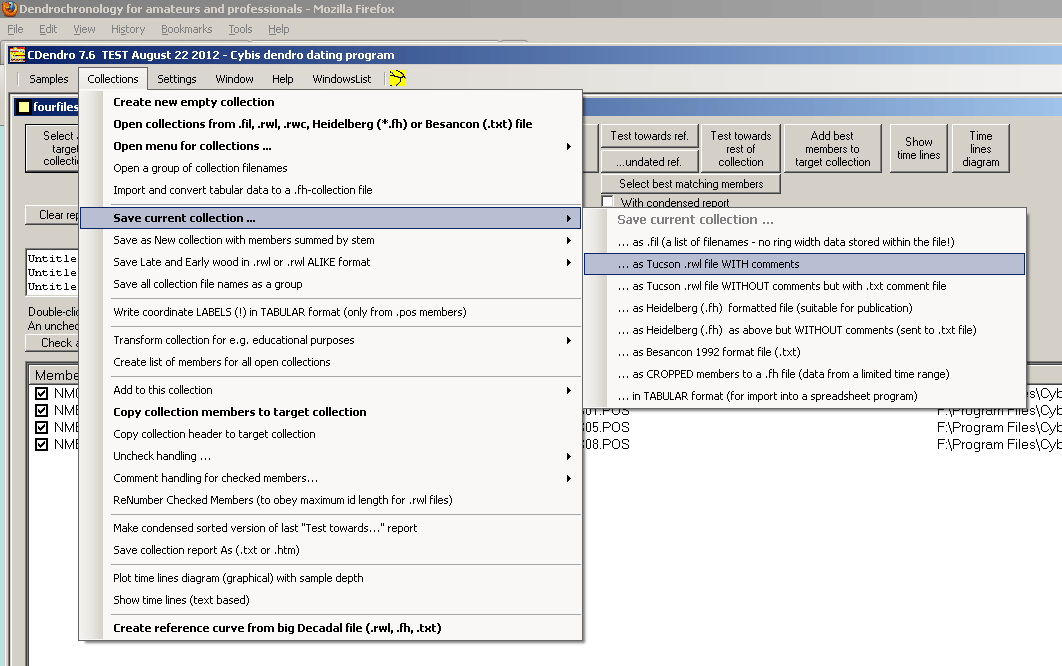
Task: Expand 'Add to this collection' submenu
Action: click(568, 390)
